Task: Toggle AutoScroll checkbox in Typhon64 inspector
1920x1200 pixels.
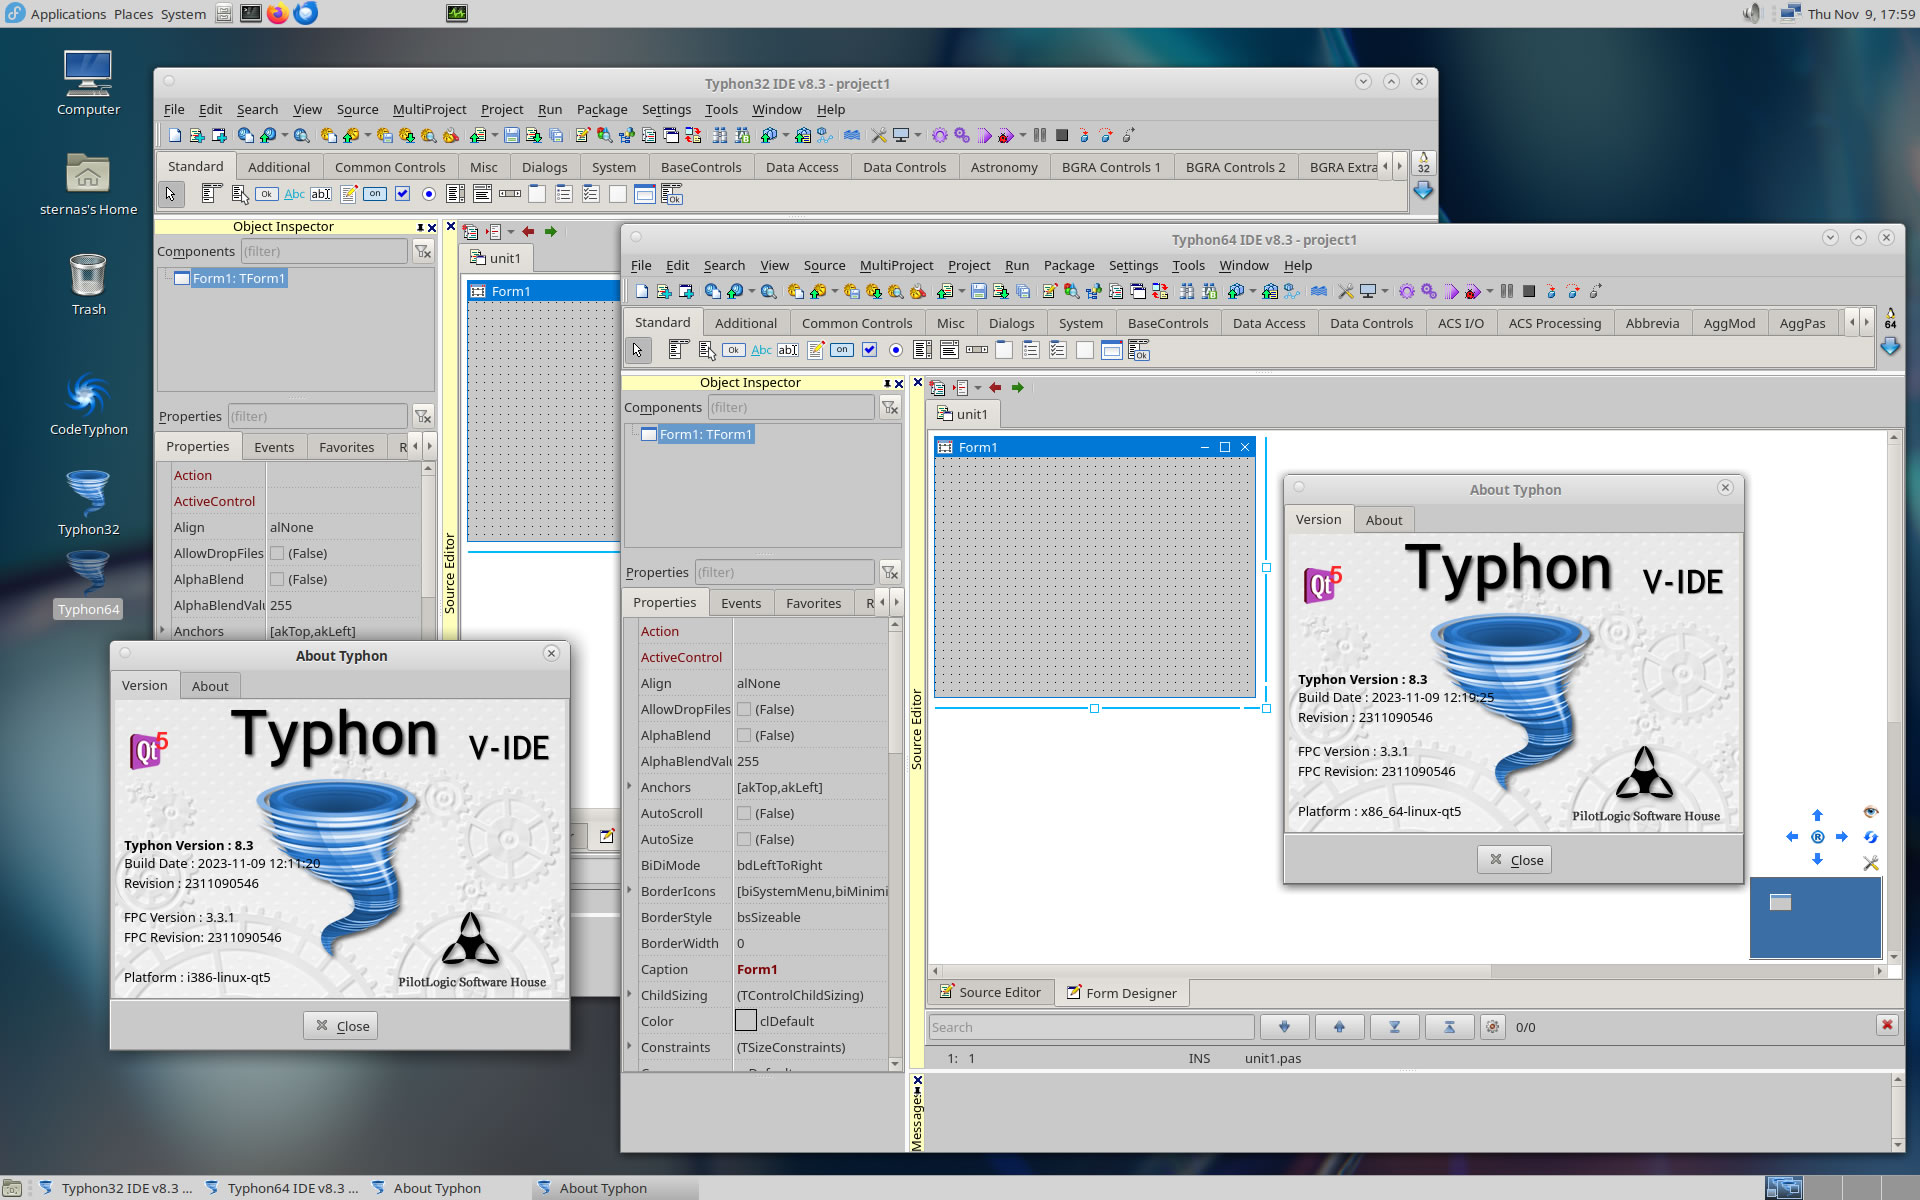Action: coord(744,813)
